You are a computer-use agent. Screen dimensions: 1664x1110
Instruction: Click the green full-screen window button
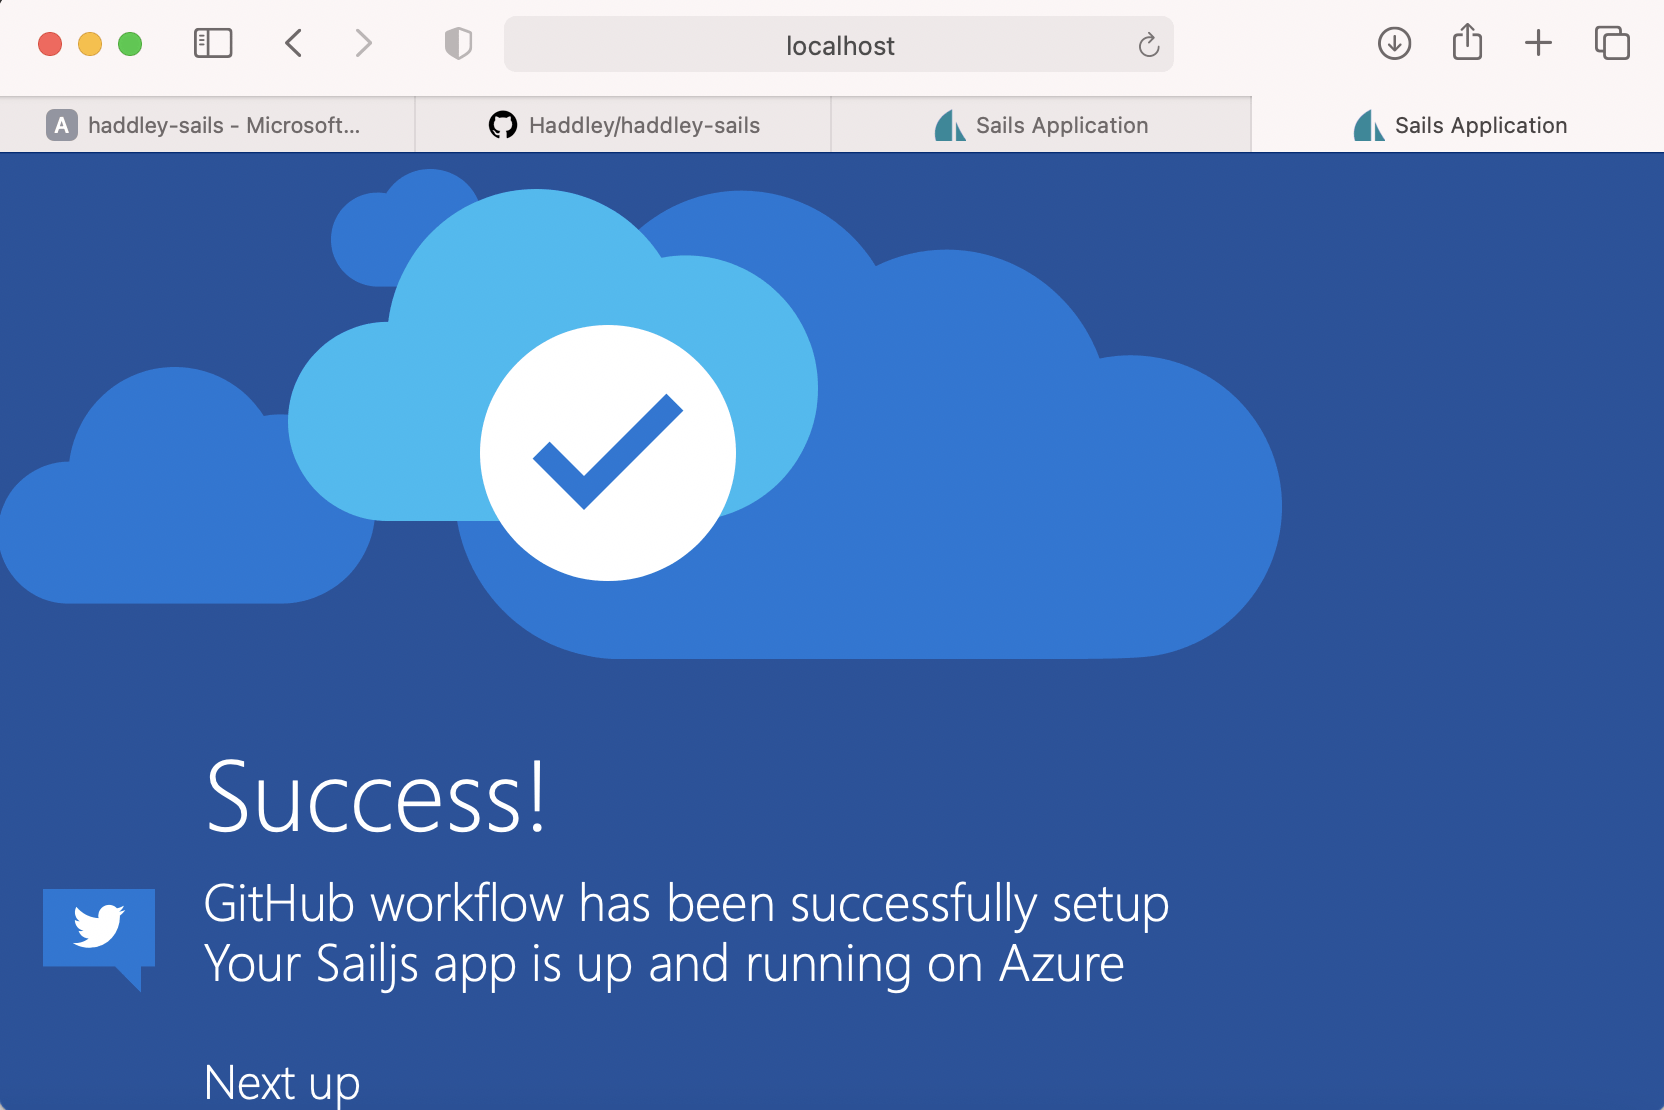(x=130, y=44)
